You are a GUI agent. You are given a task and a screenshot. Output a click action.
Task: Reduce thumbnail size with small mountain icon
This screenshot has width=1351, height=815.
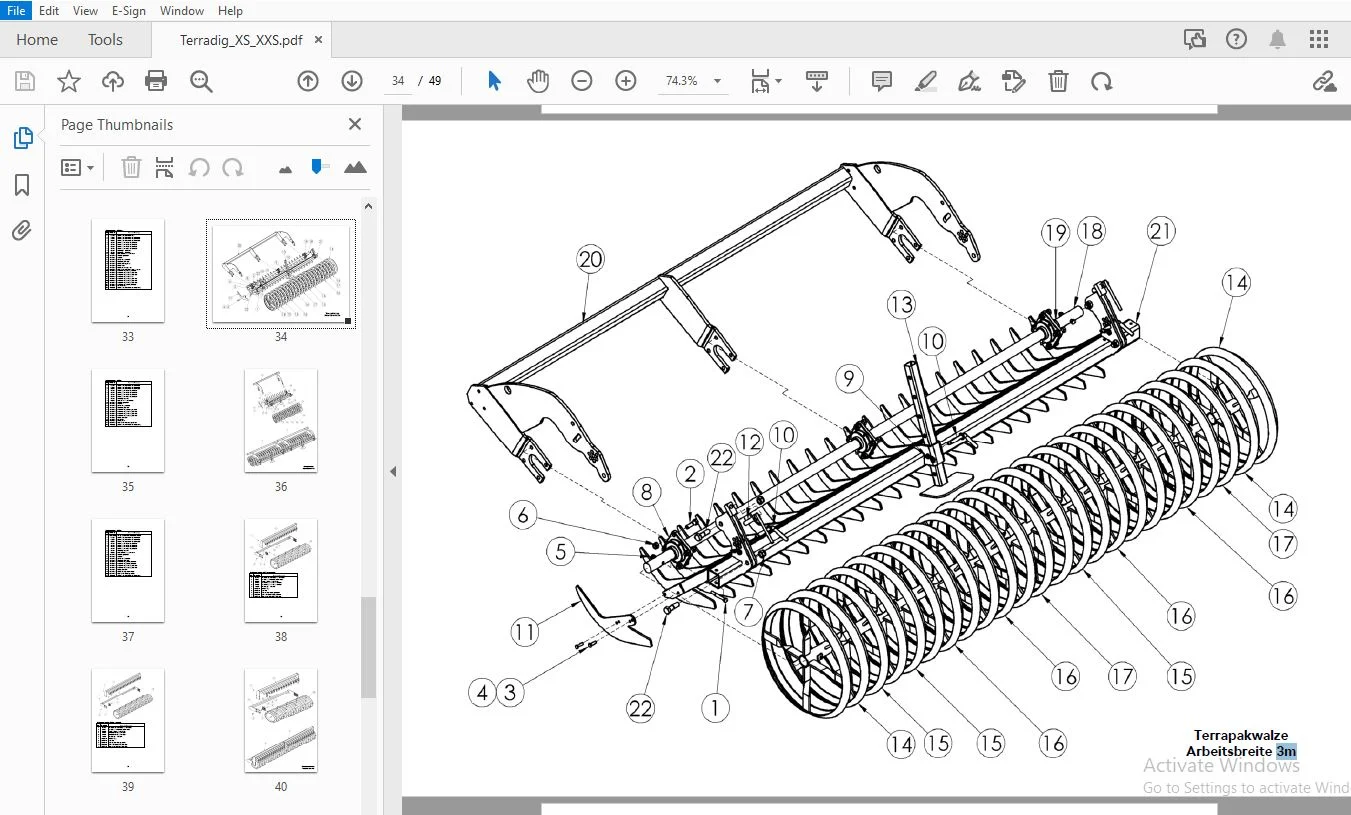click(285, 169)
